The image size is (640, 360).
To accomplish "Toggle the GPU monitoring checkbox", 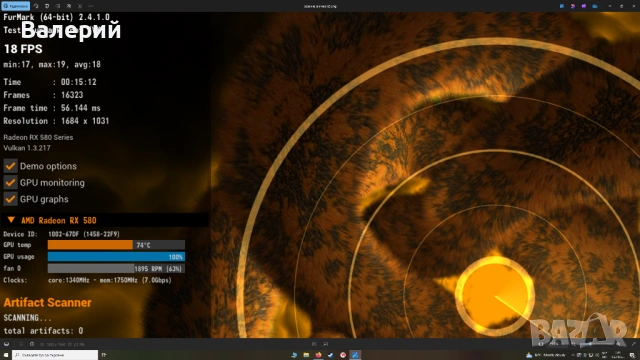I will (10, 182).
